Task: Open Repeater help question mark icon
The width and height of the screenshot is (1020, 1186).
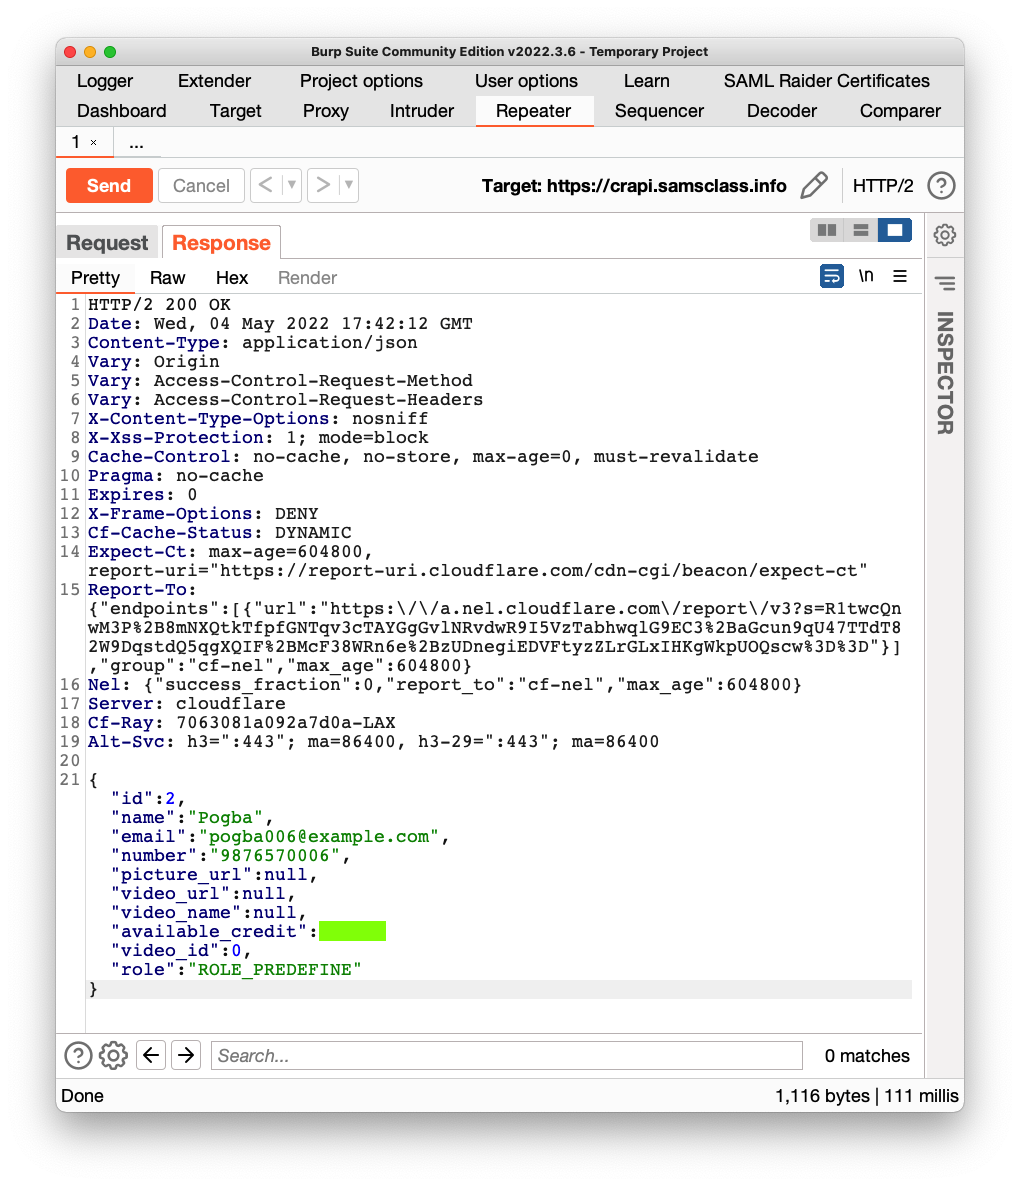Action: point(941,185)
